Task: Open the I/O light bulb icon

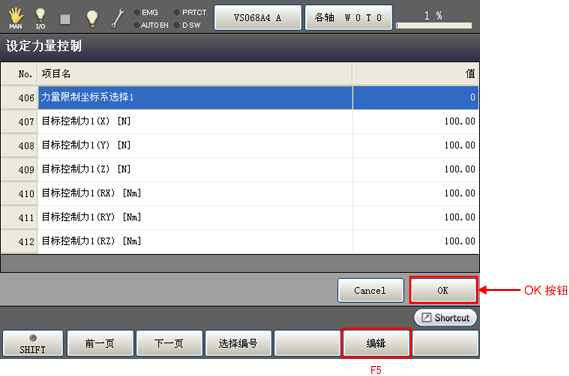Action: pos(40,18)
